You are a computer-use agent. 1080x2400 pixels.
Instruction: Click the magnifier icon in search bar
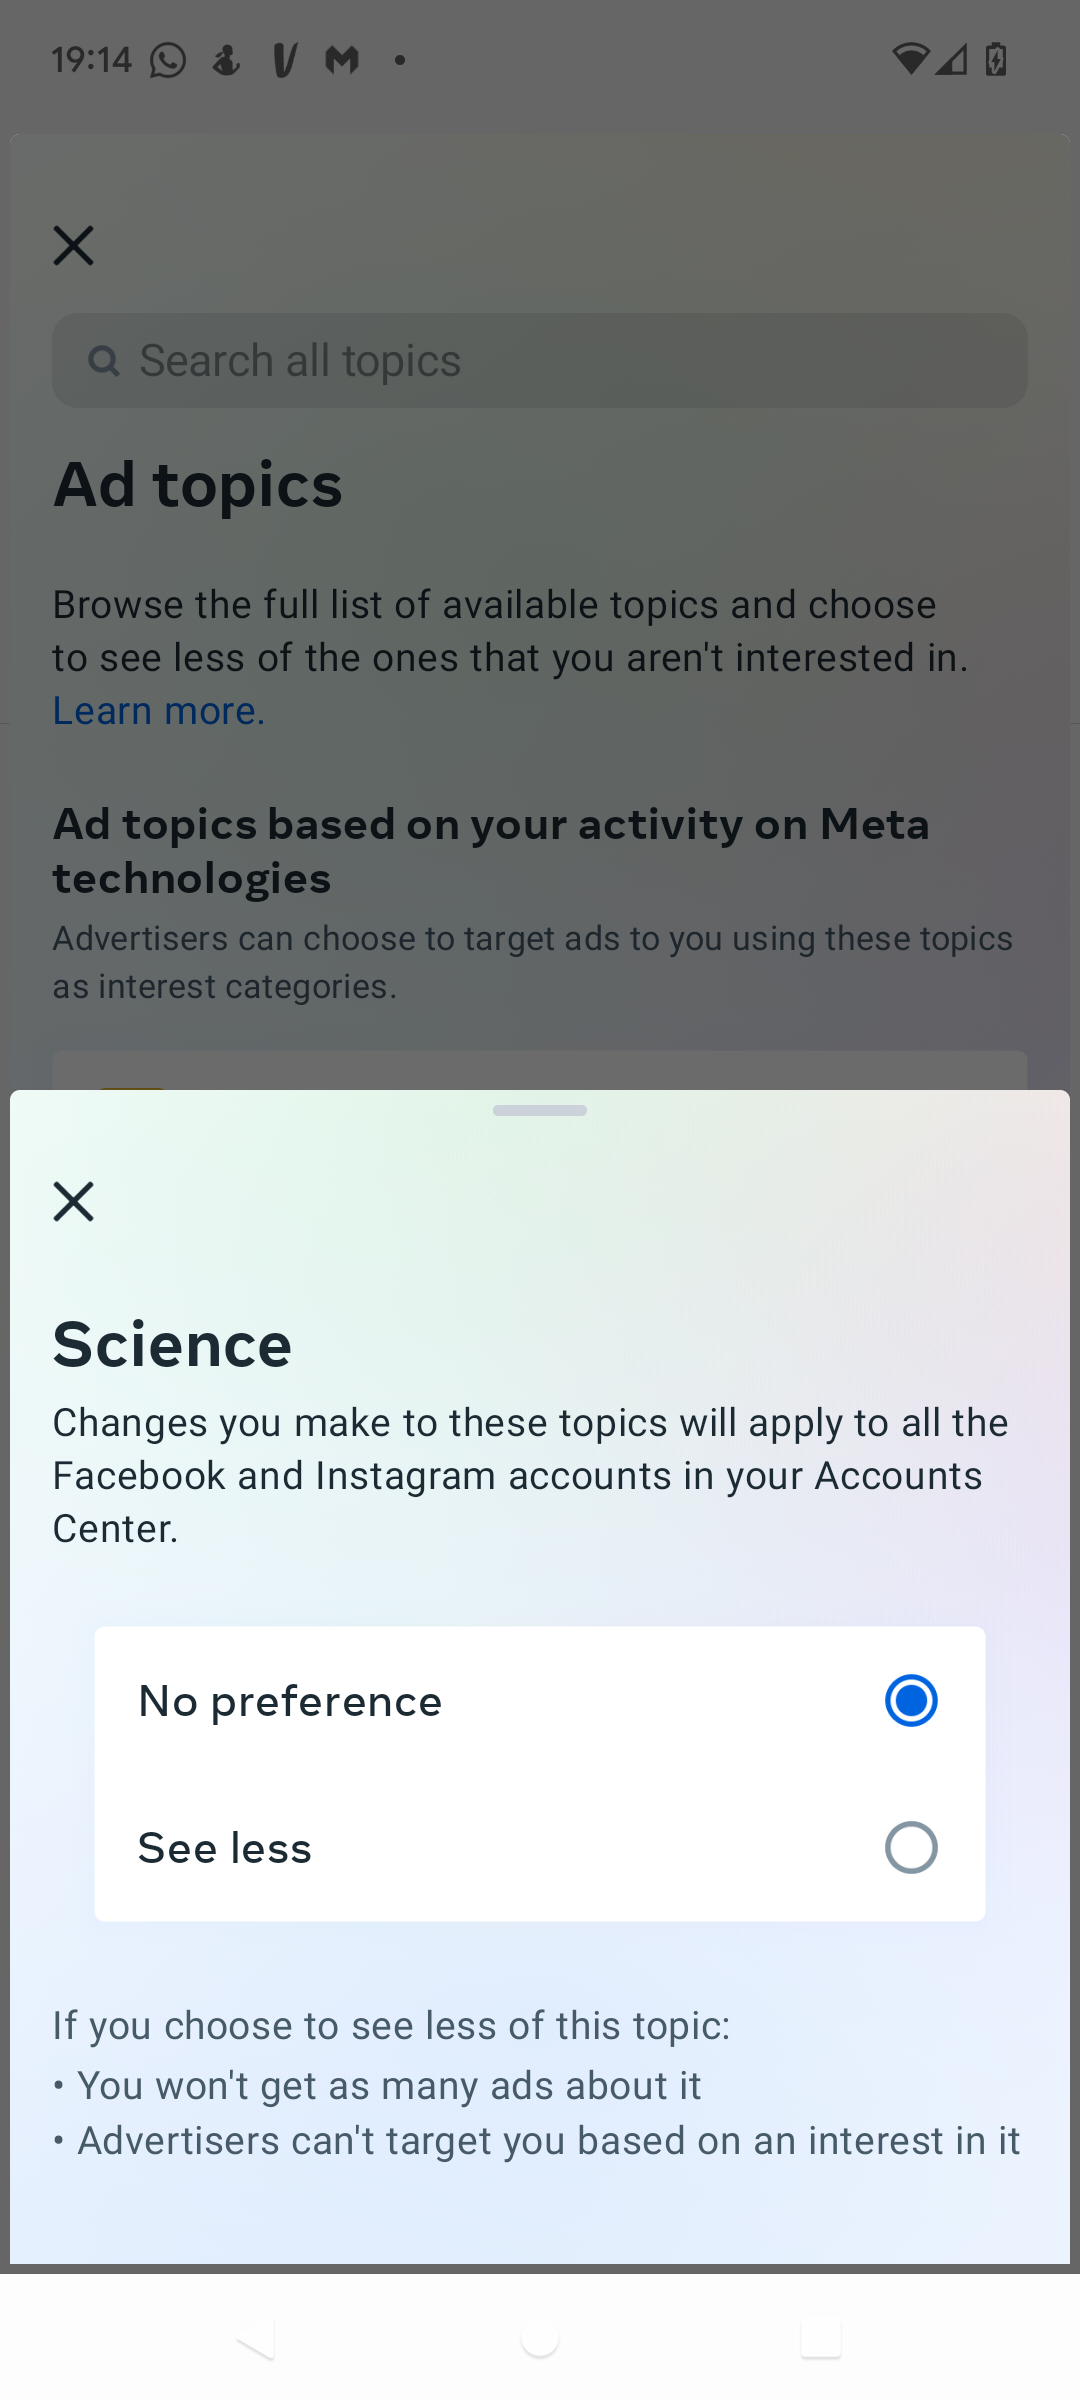(x=103, y=361)
